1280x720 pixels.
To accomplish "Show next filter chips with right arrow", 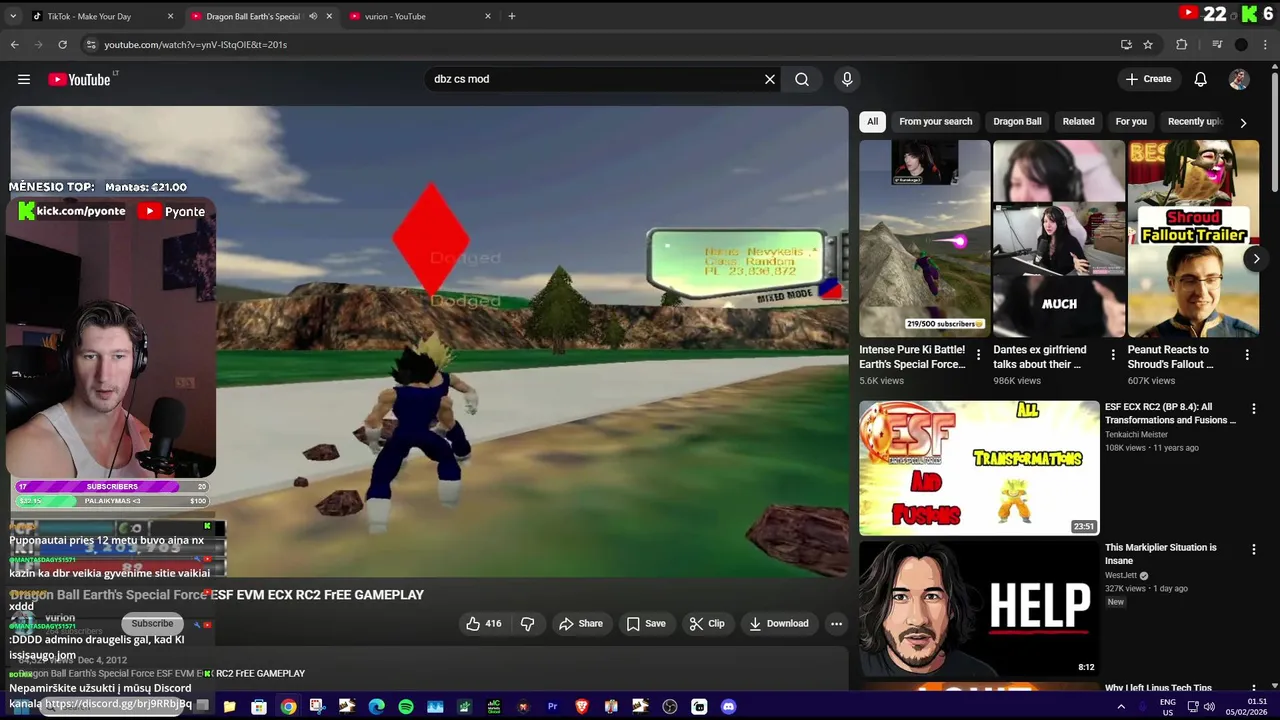I will pyautogui.click(x=1243, y=122).
